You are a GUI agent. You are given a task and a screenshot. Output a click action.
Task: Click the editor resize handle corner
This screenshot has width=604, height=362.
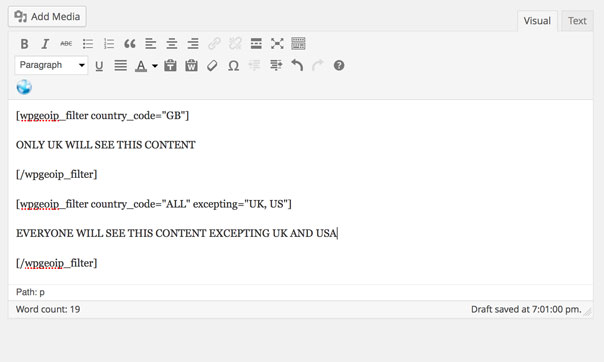pos(587,312)
